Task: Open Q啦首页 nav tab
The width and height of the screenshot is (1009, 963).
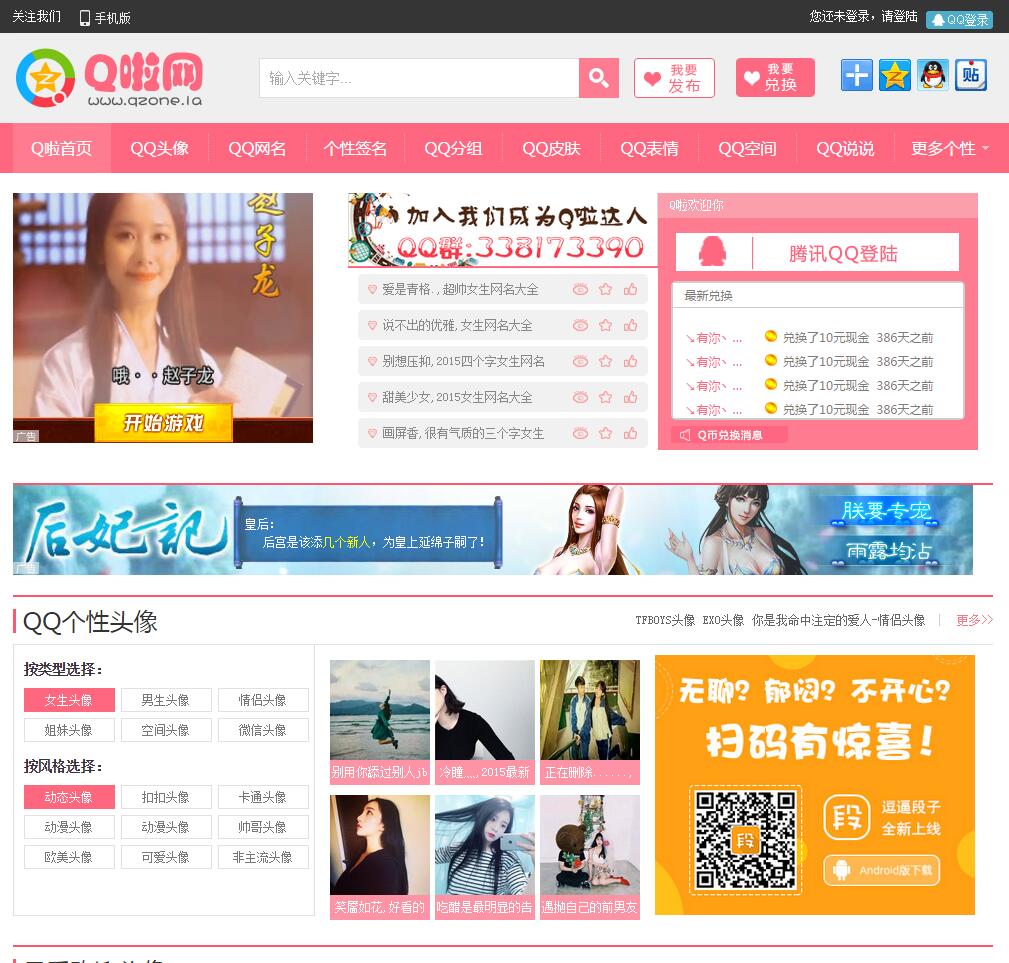Action: [62, 149]
